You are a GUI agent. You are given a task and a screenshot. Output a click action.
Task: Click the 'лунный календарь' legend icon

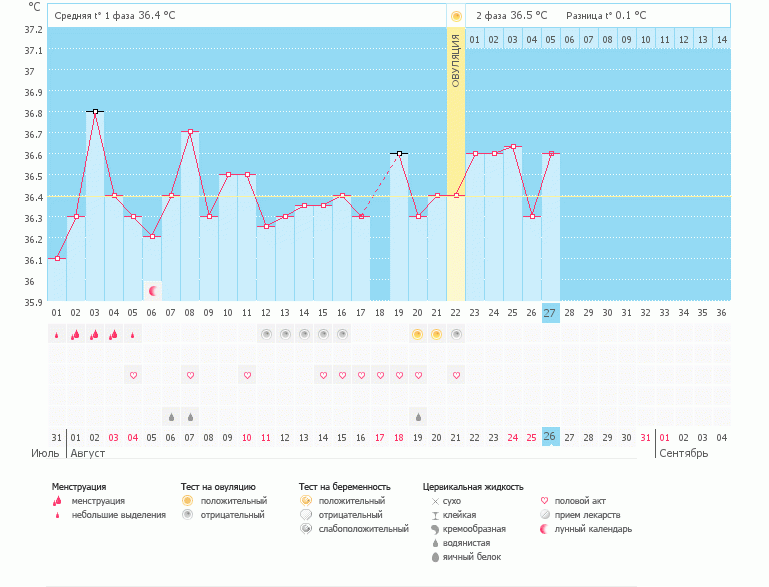point(547,529)
